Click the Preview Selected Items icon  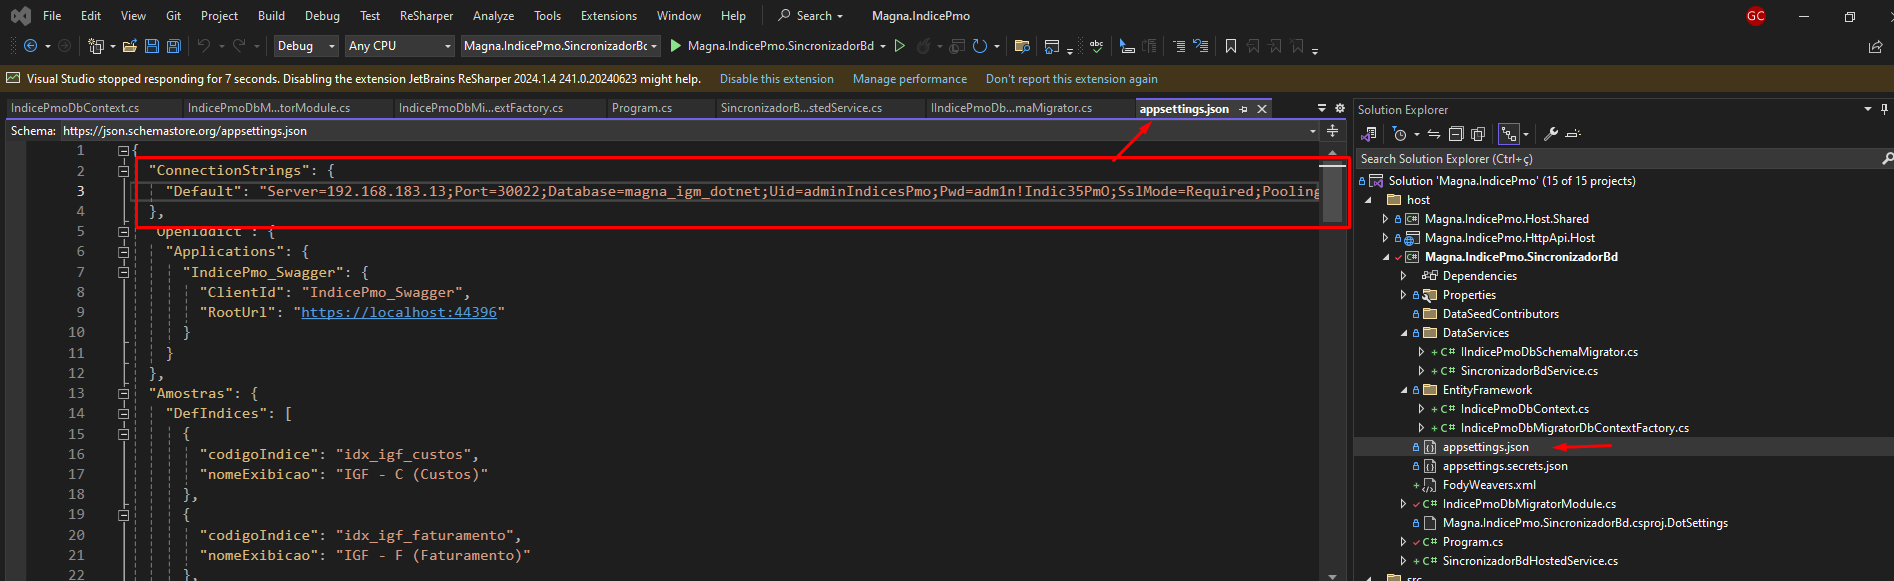[x=1573, y=134]
